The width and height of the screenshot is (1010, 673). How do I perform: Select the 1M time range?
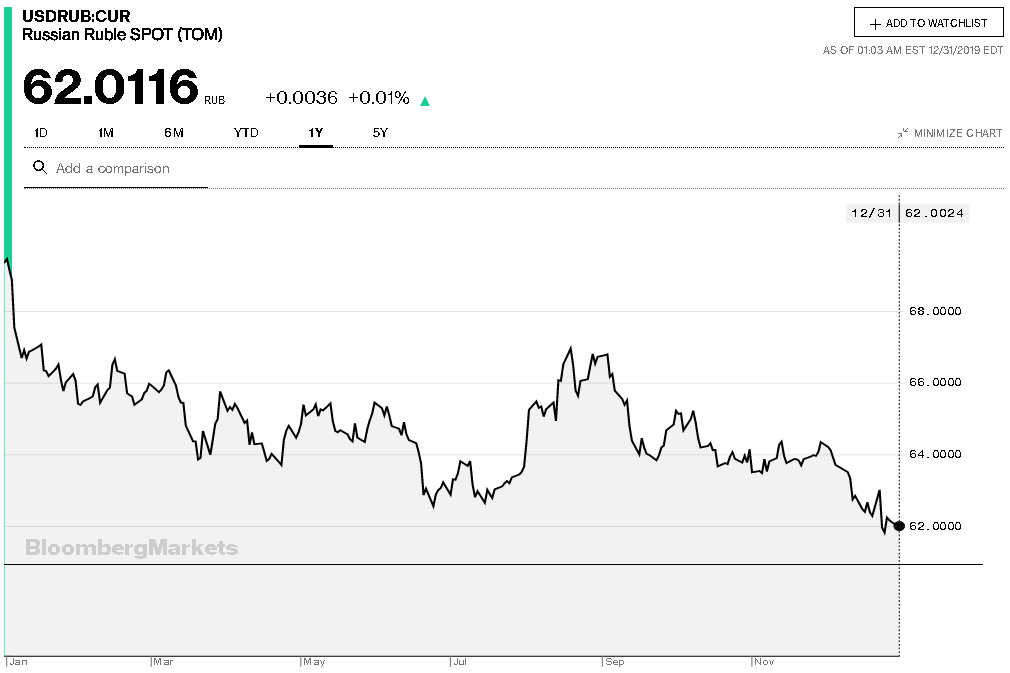[106, 133]
